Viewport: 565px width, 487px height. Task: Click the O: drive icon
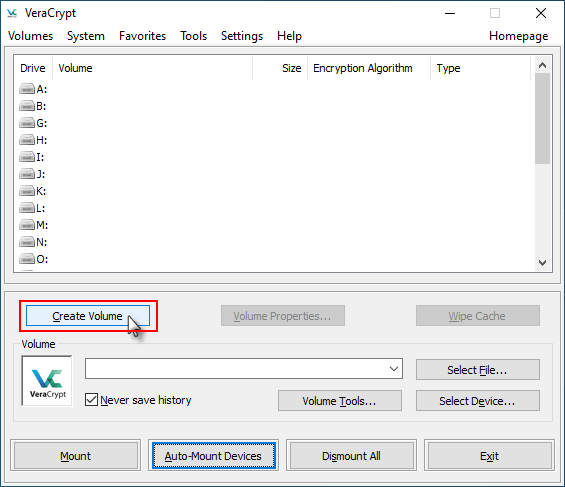(27, 259)
